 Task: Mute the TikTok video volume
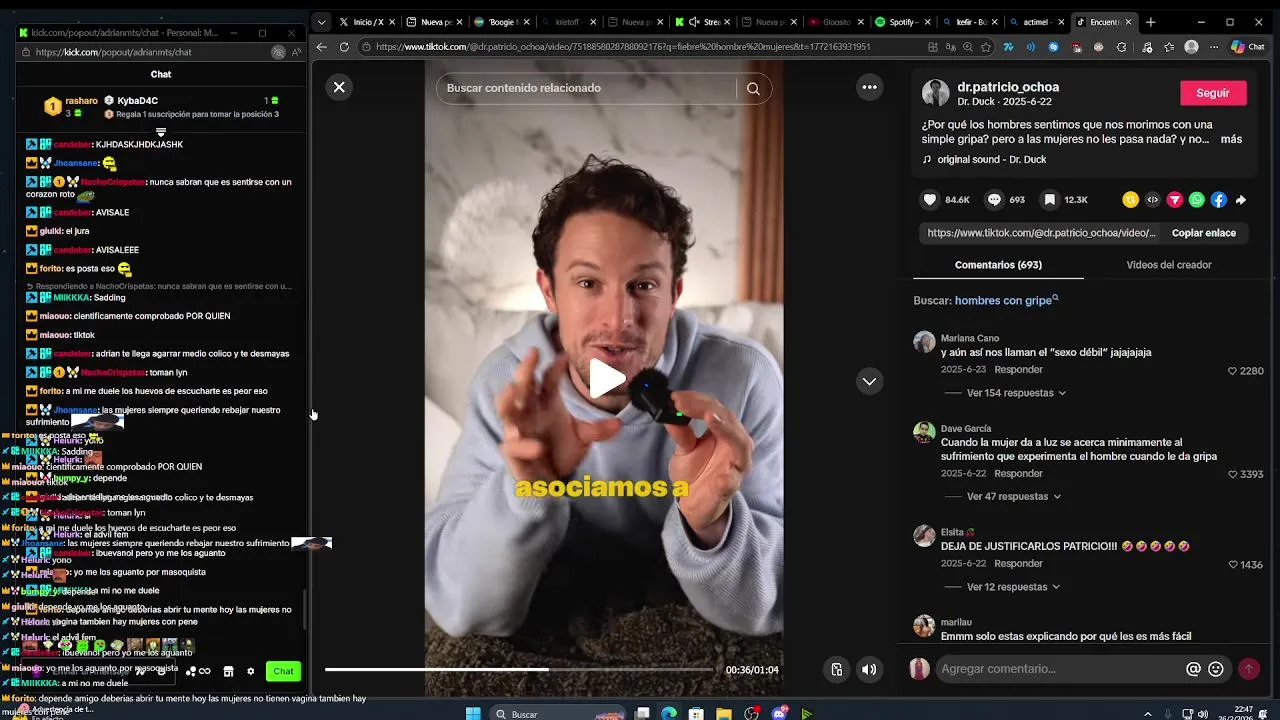pos(869,670)
